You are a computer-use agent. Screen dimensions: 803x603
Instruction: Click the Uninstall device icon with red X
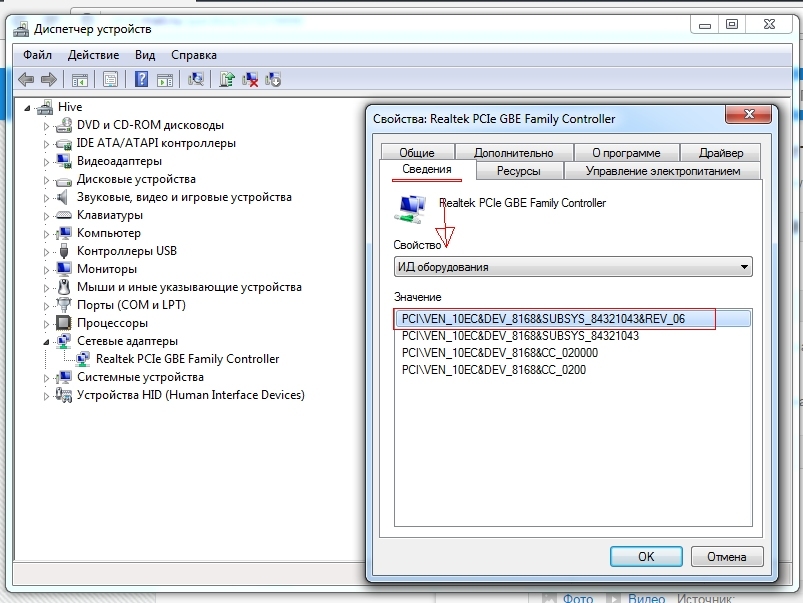pos(250,79)
